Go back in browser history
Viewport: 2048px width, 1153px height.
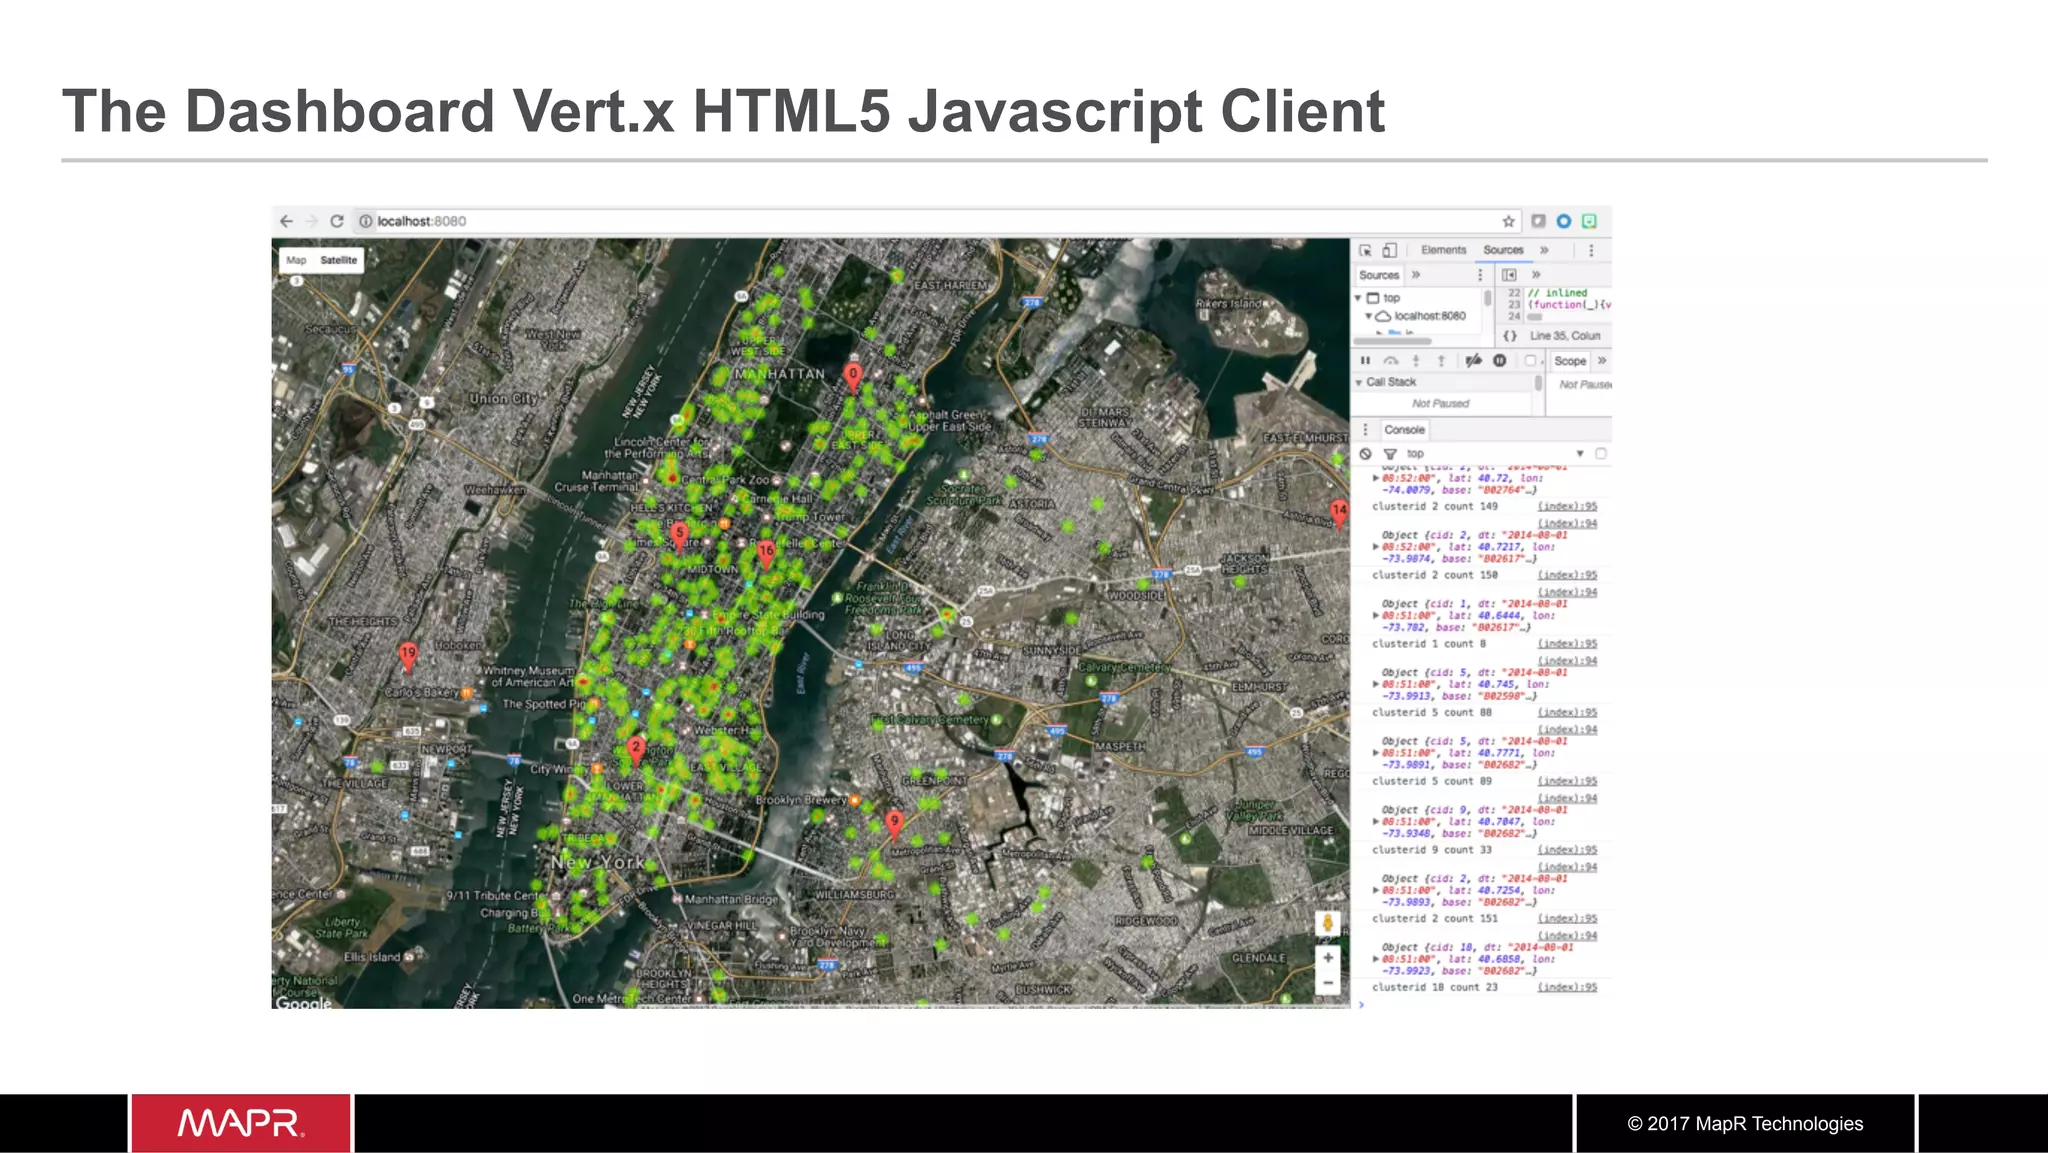pyautogui.click(x=287, y=221)
